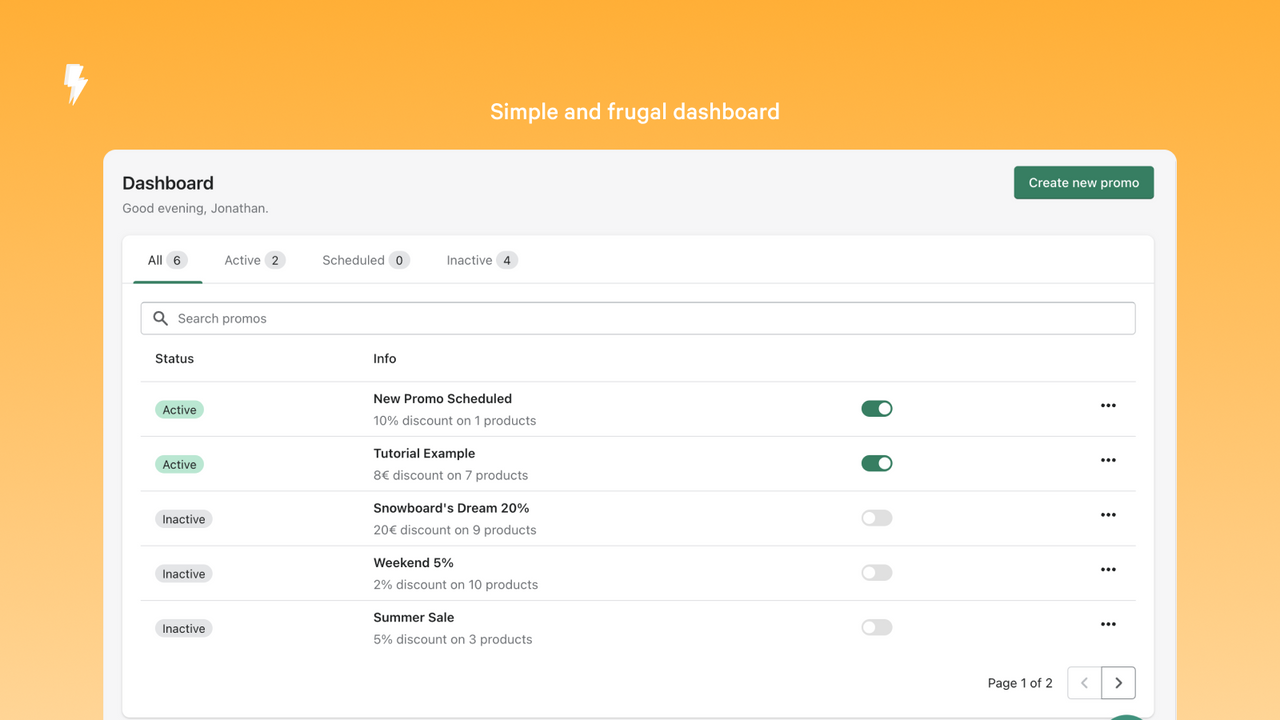This screenshot has width=1280, height=720.
Task: Switch to the Active tab
Action: 254,259
